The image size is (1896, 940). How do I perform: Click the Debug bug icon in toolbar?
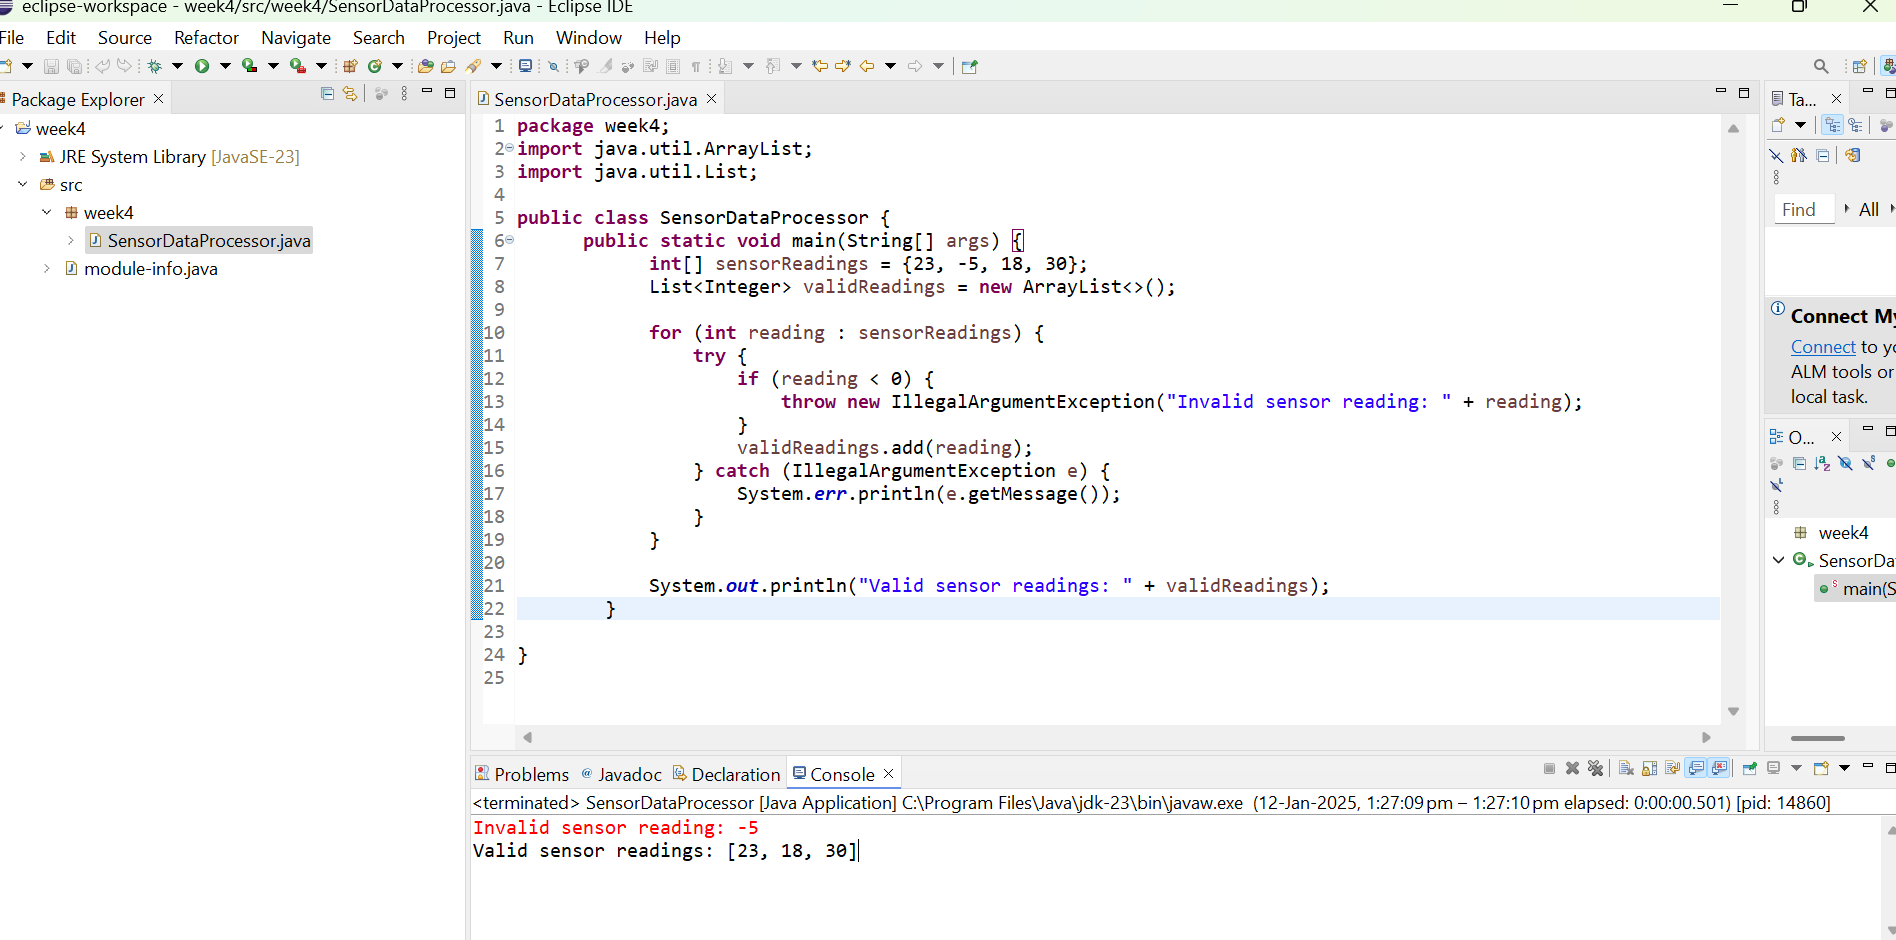[154, 66]
